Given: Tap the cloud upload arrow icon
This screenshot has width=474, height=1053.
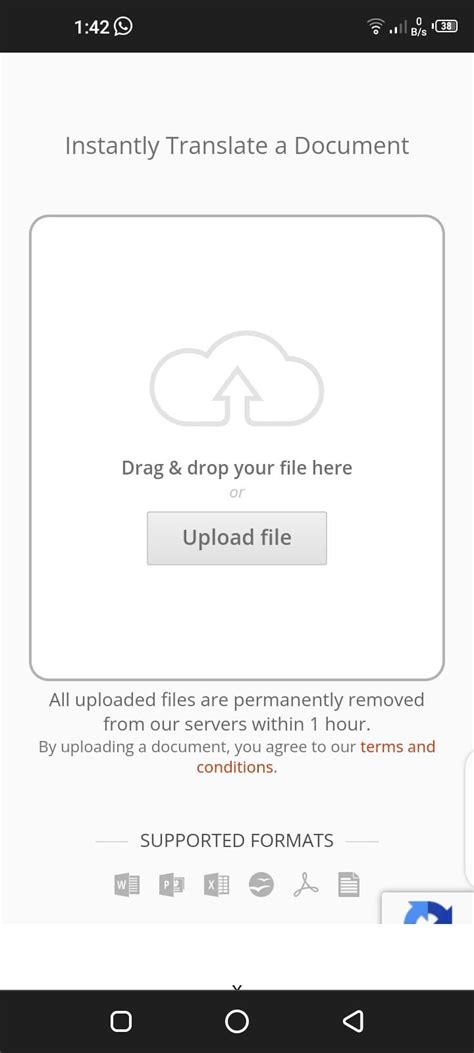Looking at the screenshot, I should coord(237,379).
